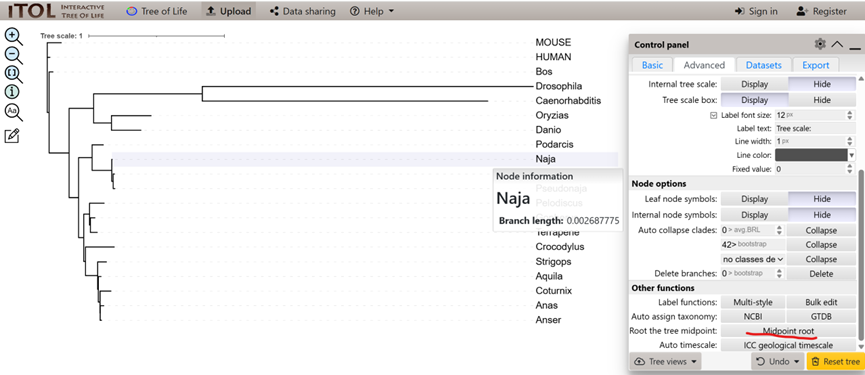865x375 pixels.
Task: Select the MOUSE leaf label
Action: tap(553, 42)
